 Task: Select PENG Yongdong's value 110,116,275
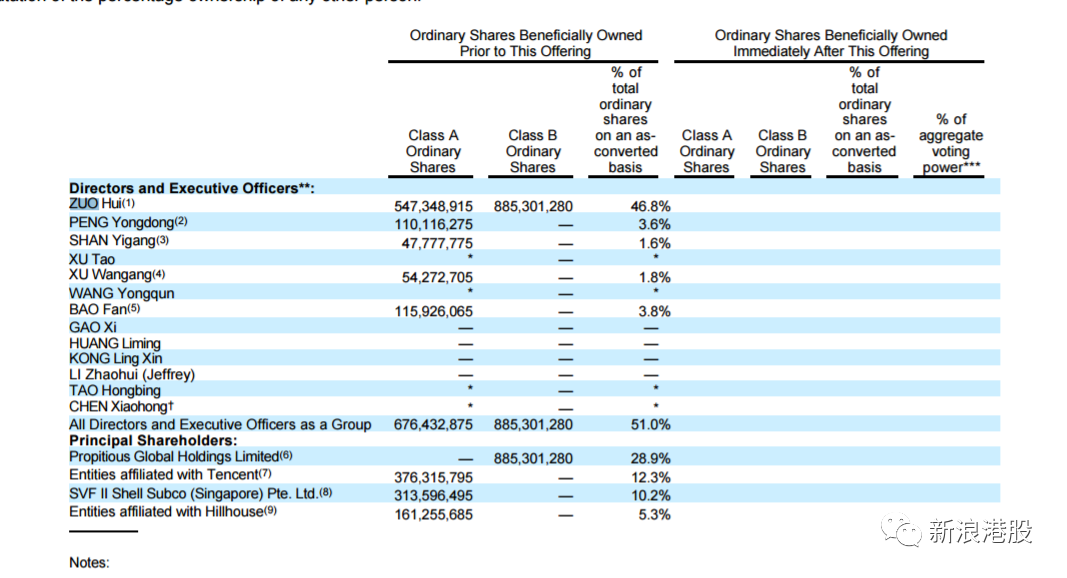[x=433, y=225]
